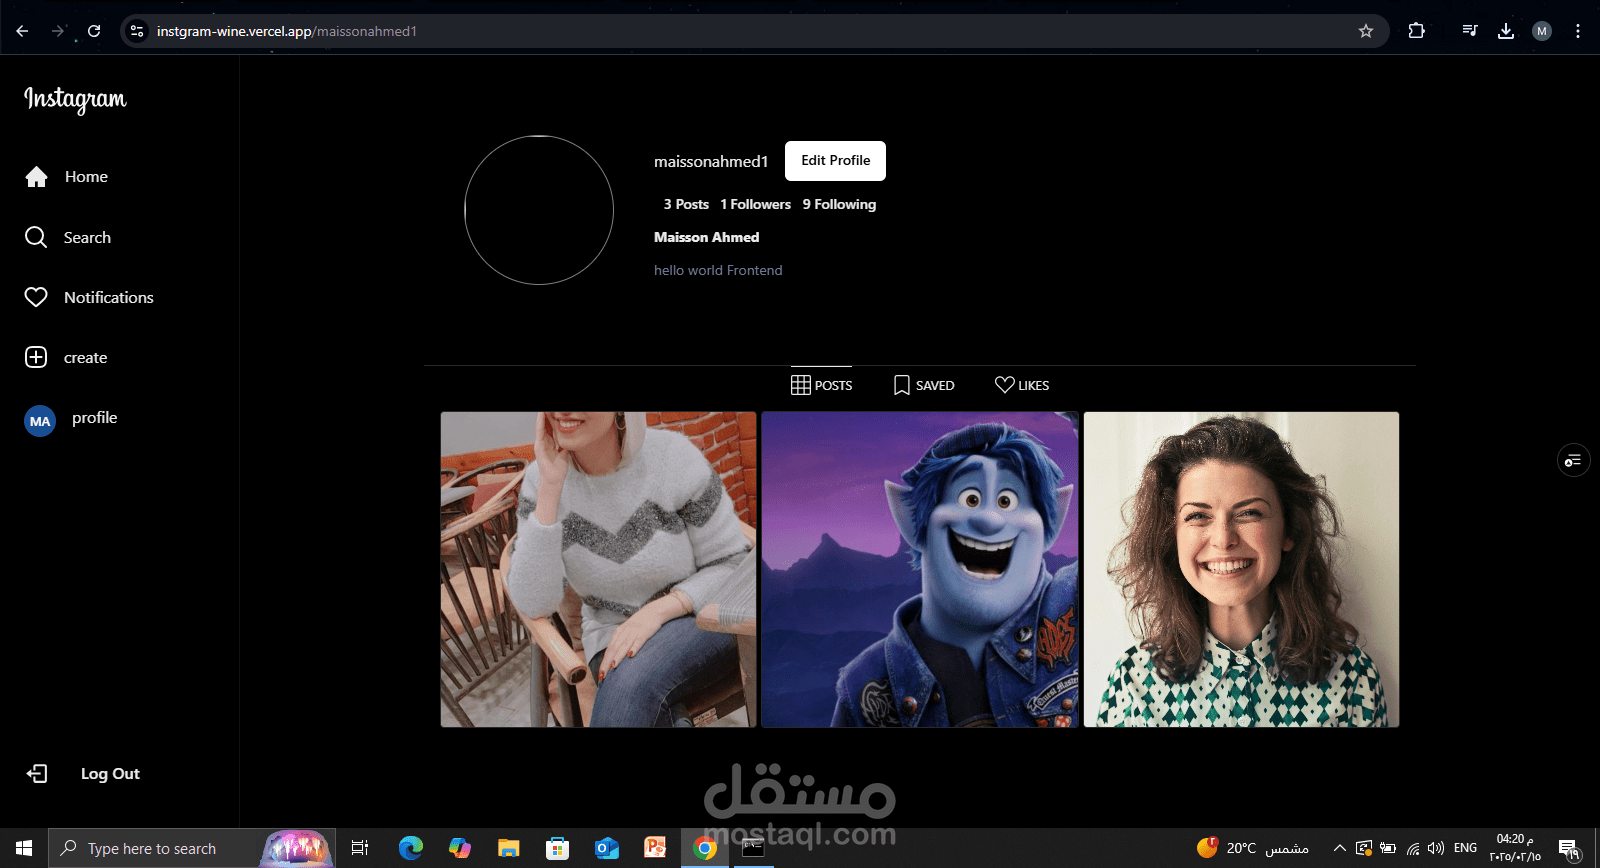
Task: Open Chrome media controls icon
Action: 1470,31
